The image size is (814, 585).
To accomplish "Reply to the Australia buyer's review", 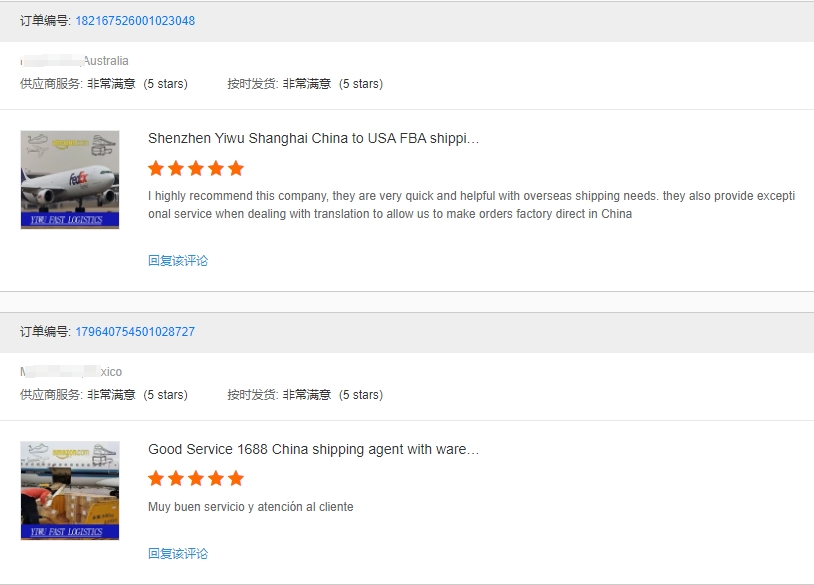I will [x=178, y=261].
